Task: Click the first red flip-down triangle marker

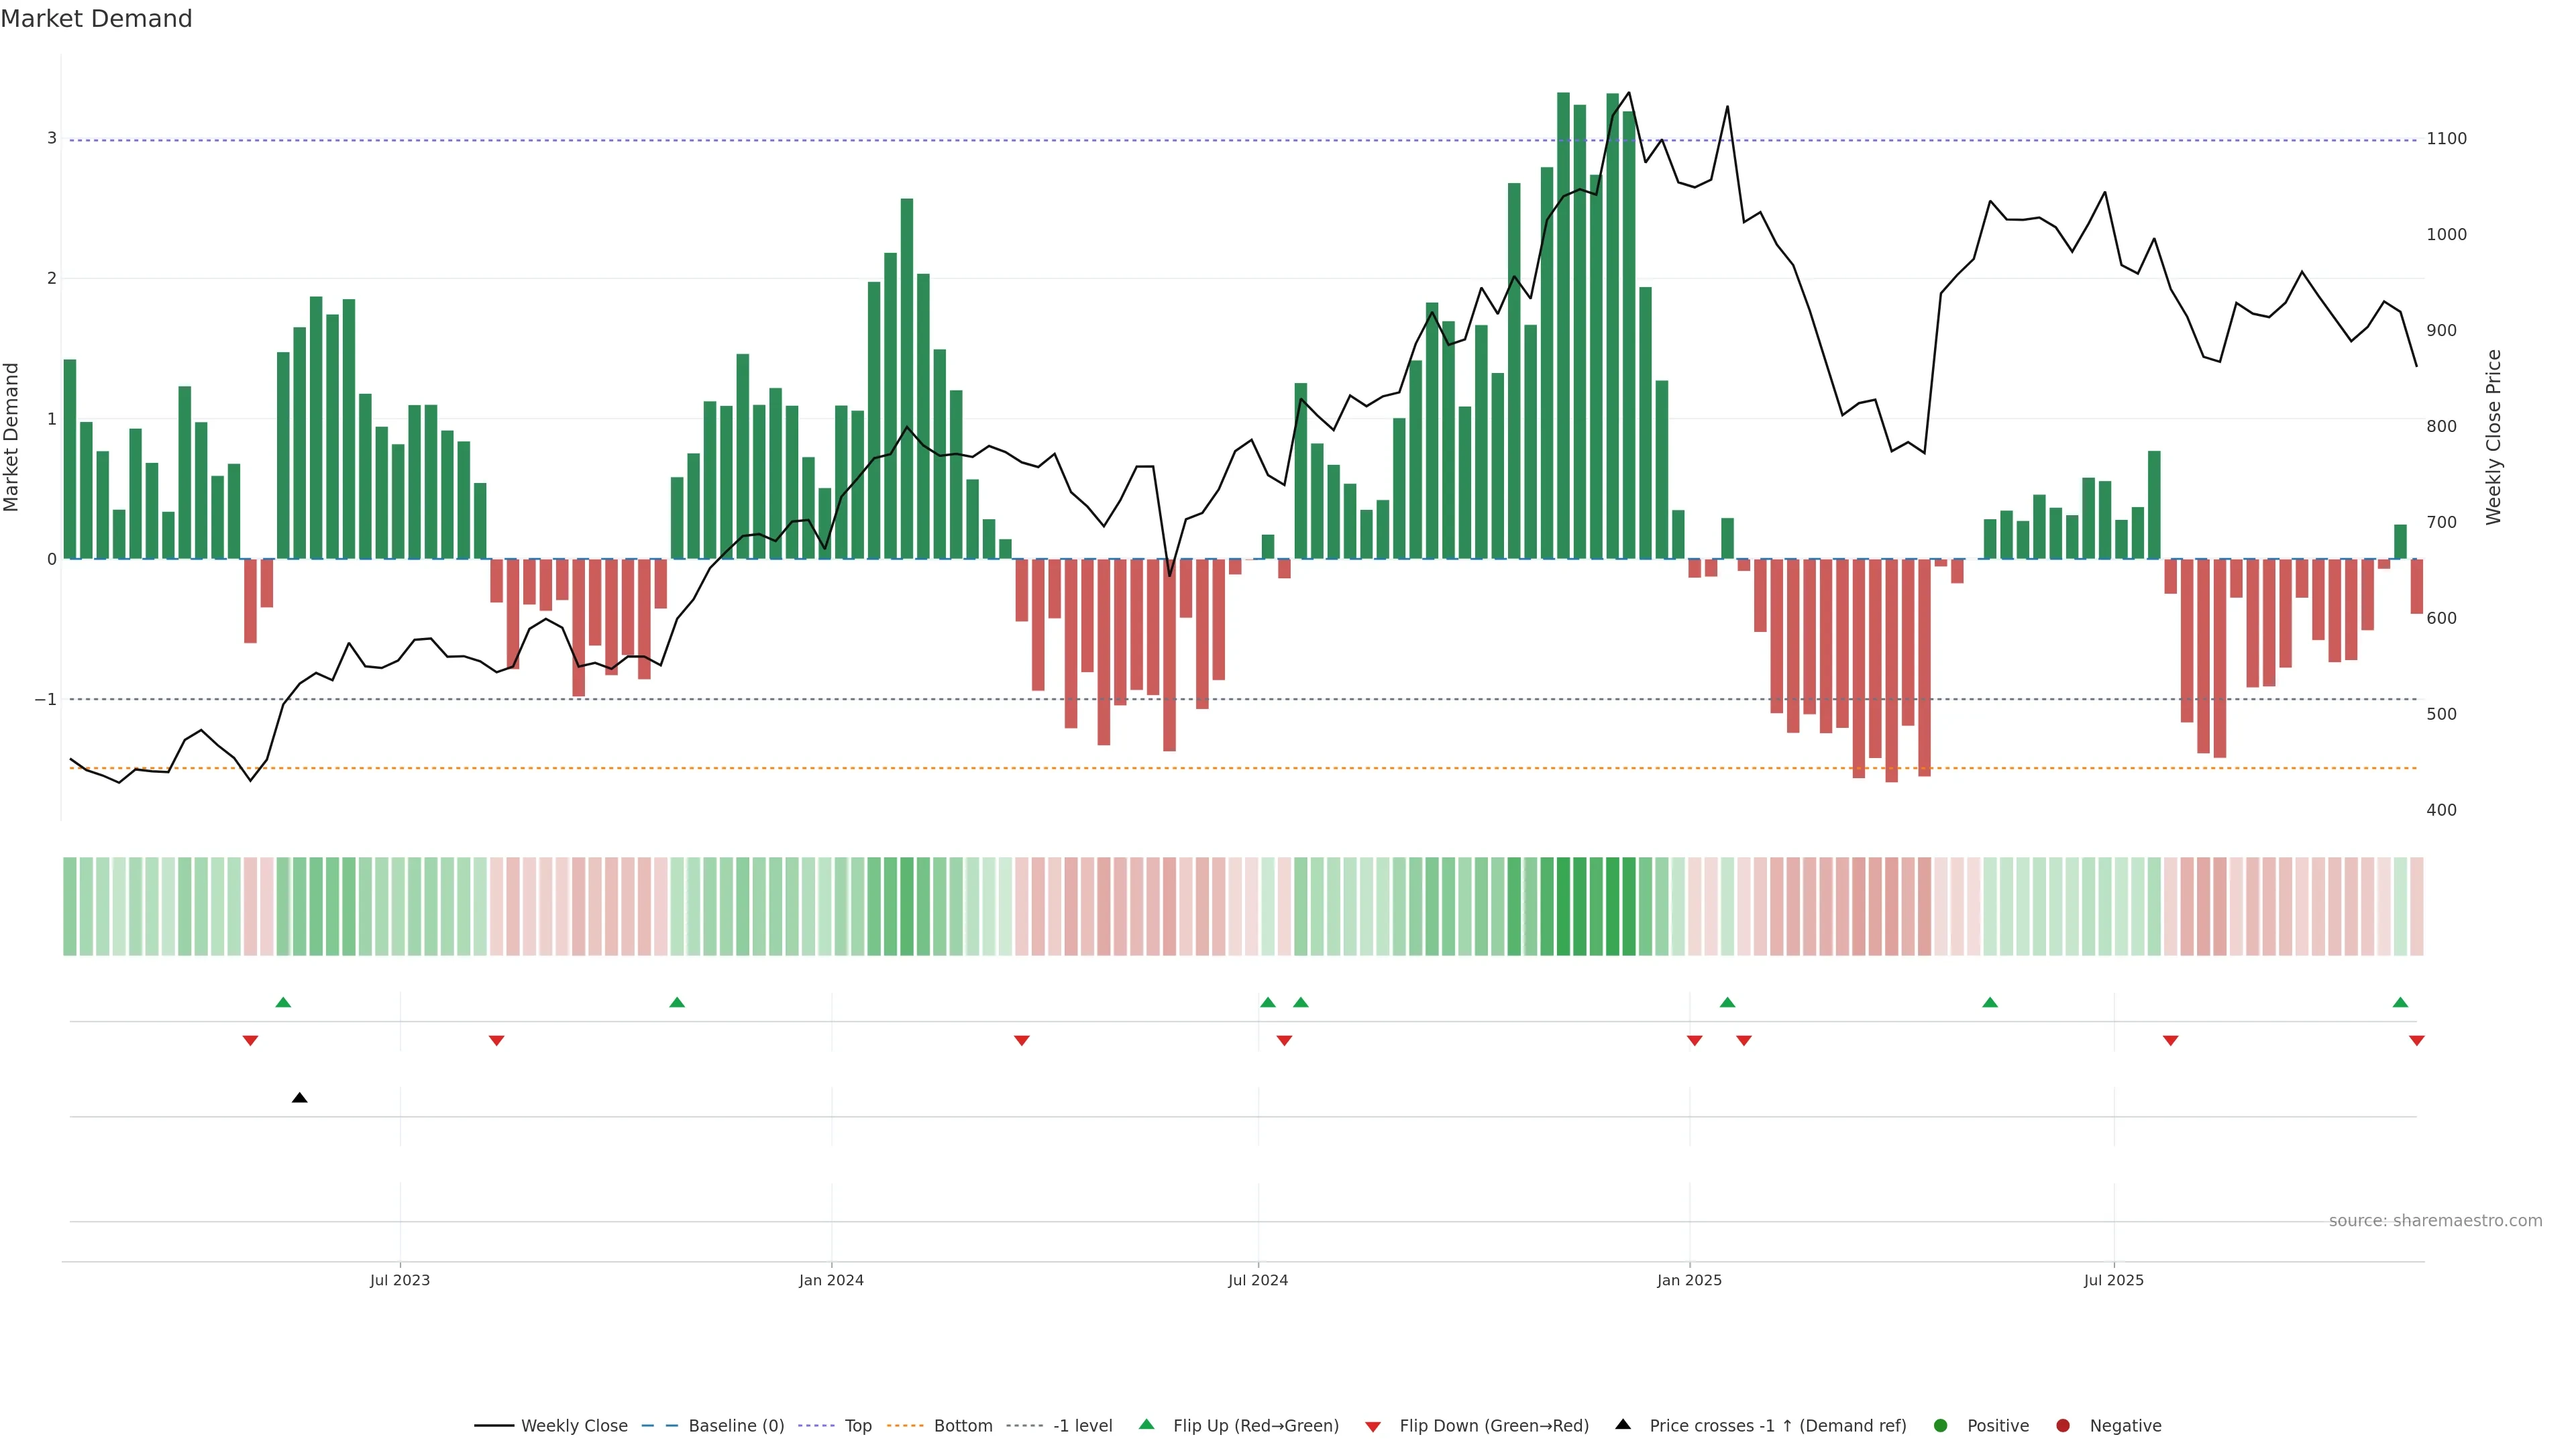Action: (x=250, y=1041)
